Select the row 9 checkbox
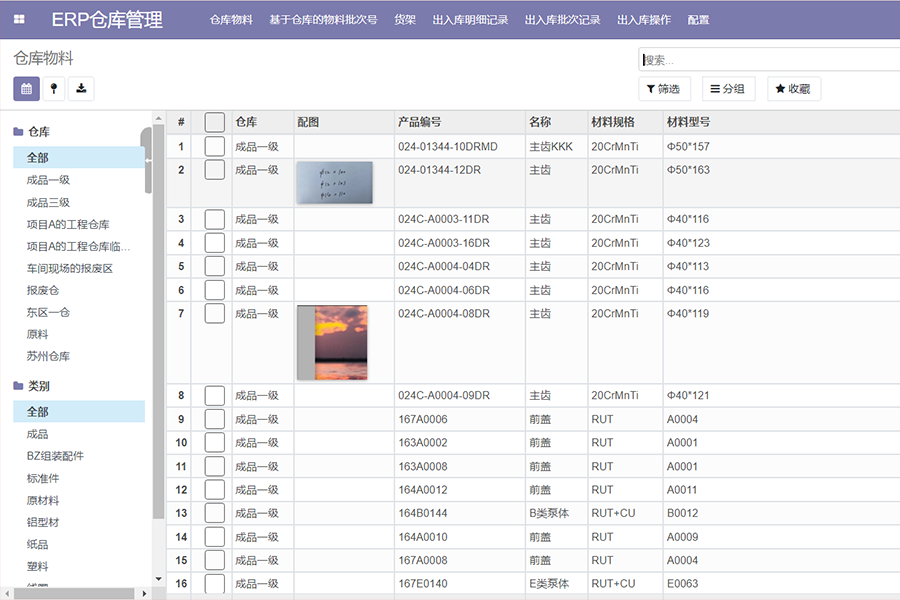 [214, 419]
